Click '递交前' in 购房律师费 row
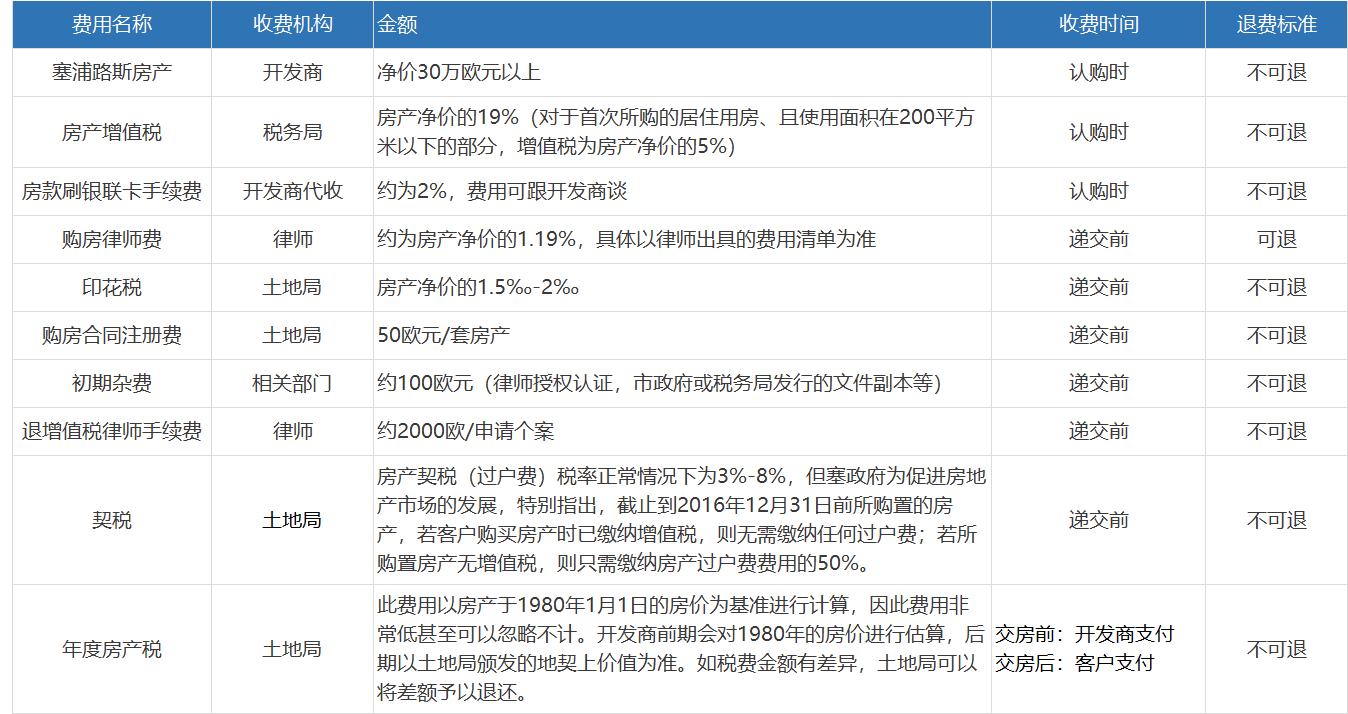The image size is (1348, 714). point(1098,239)
